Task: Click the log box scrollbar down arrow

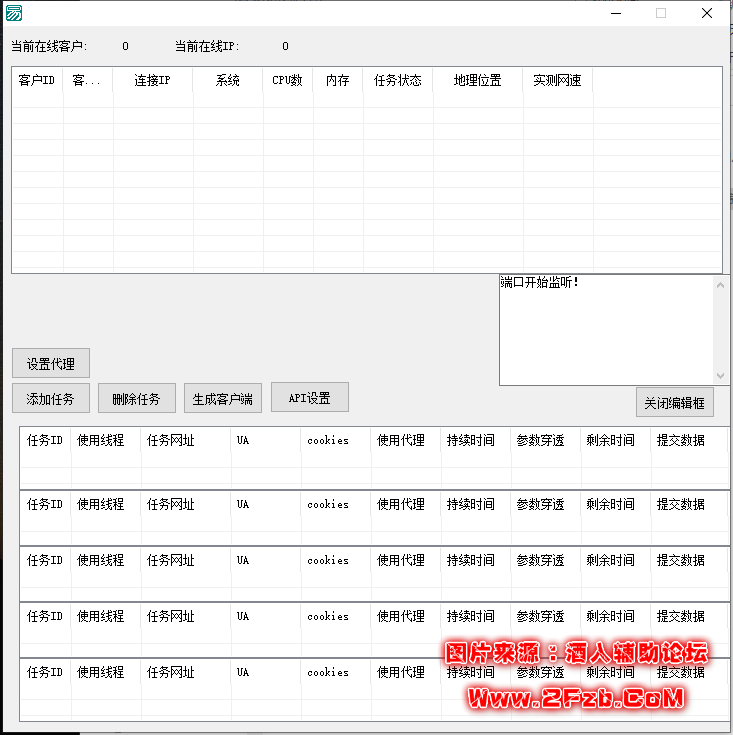Action: coord(721,375)
